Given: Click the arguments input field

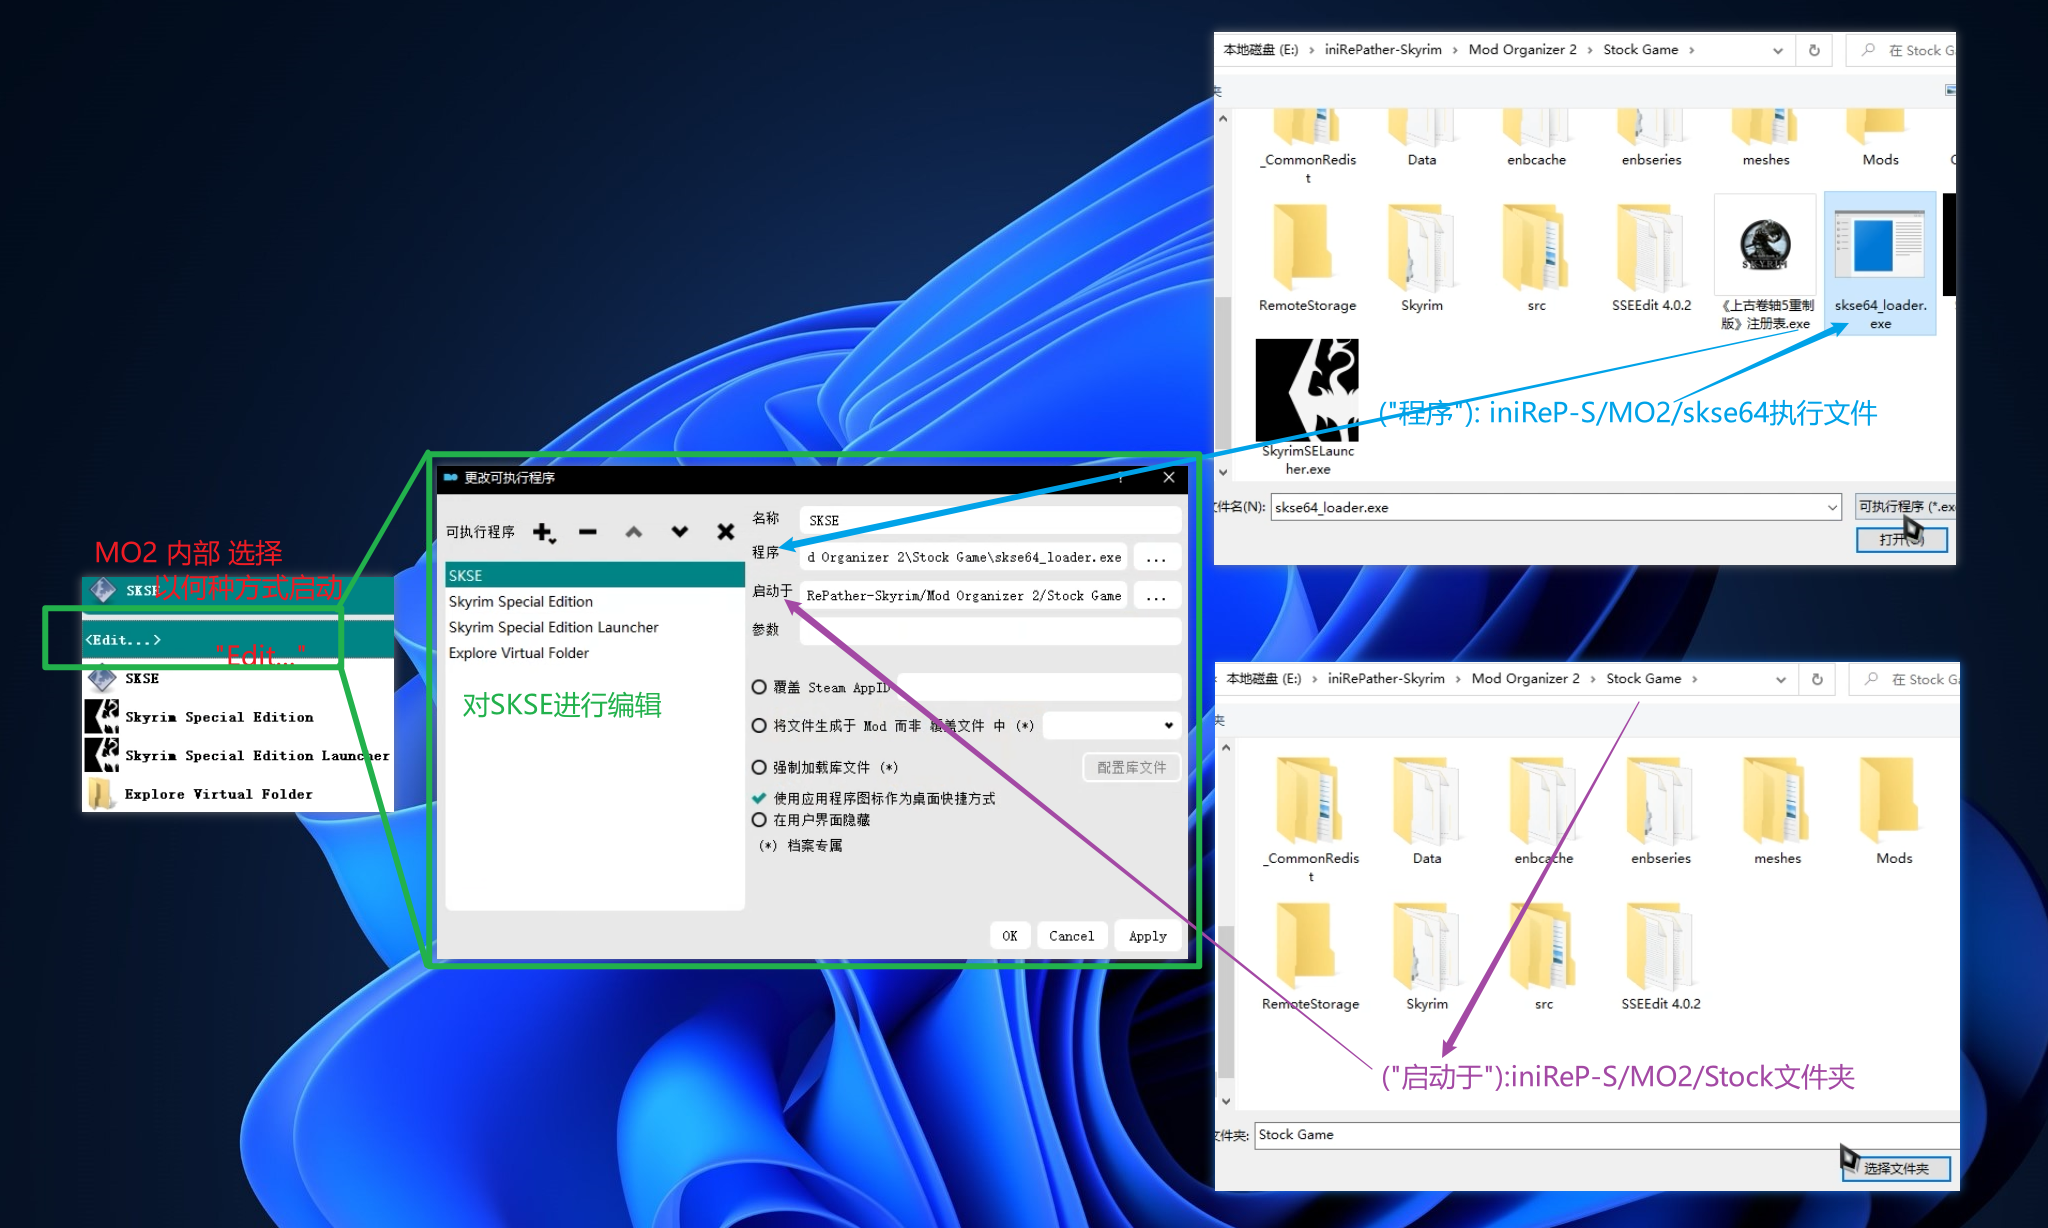Looking at the screenshot, I should click(x=990, y=630).
